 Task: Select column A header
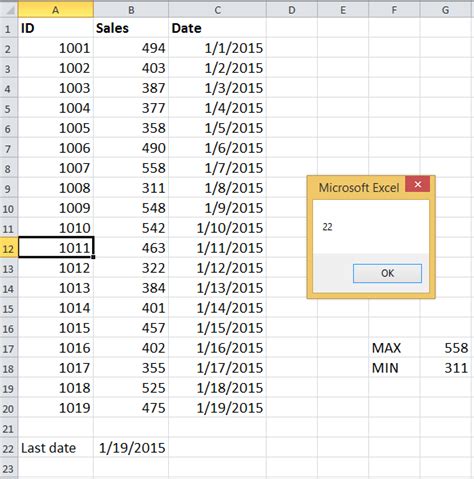coord(56,10)
